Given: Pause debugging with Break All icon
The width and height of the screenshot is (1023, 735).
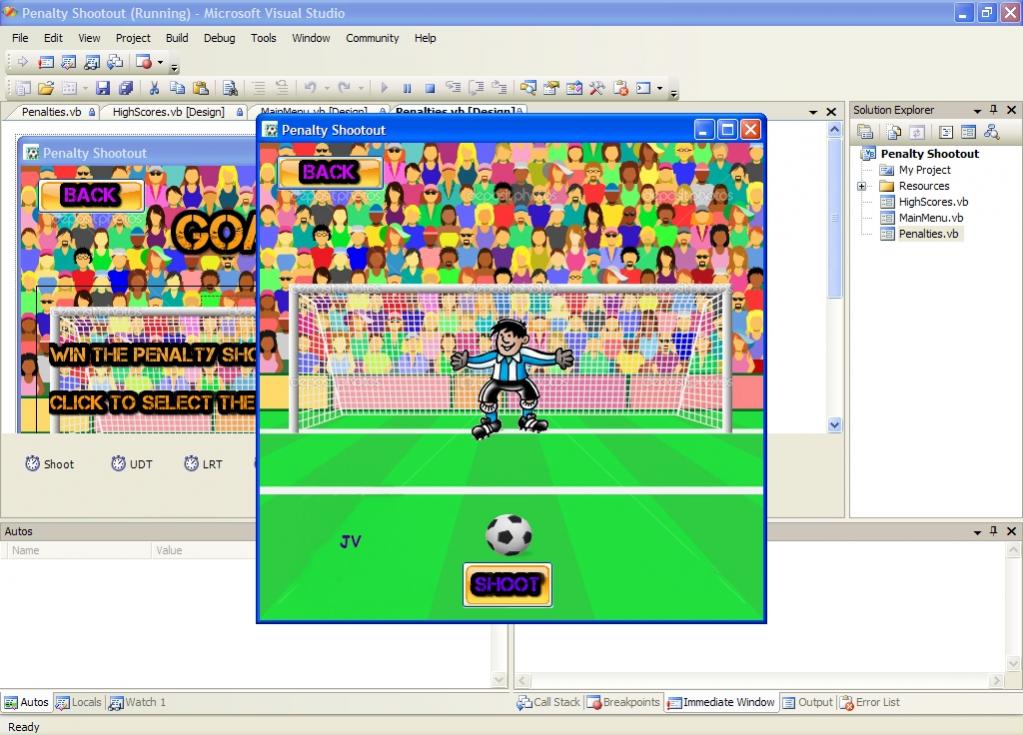Looking at the screenshot, I should [x=407, y=88].
